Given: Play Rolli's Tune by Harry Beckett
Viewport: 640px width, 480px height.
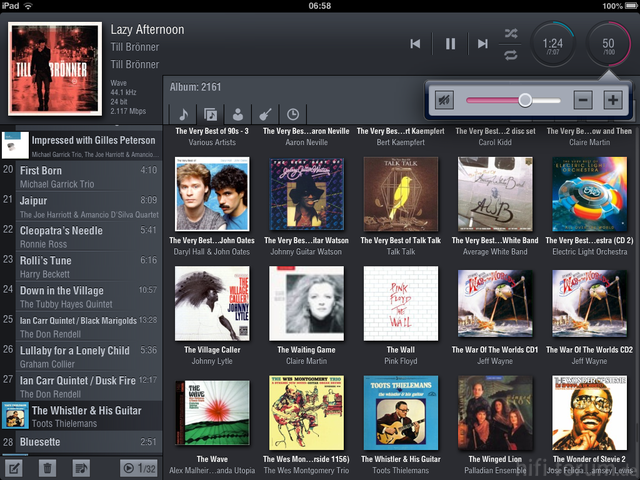Looking at the screenshot, I should pos(81,267).
